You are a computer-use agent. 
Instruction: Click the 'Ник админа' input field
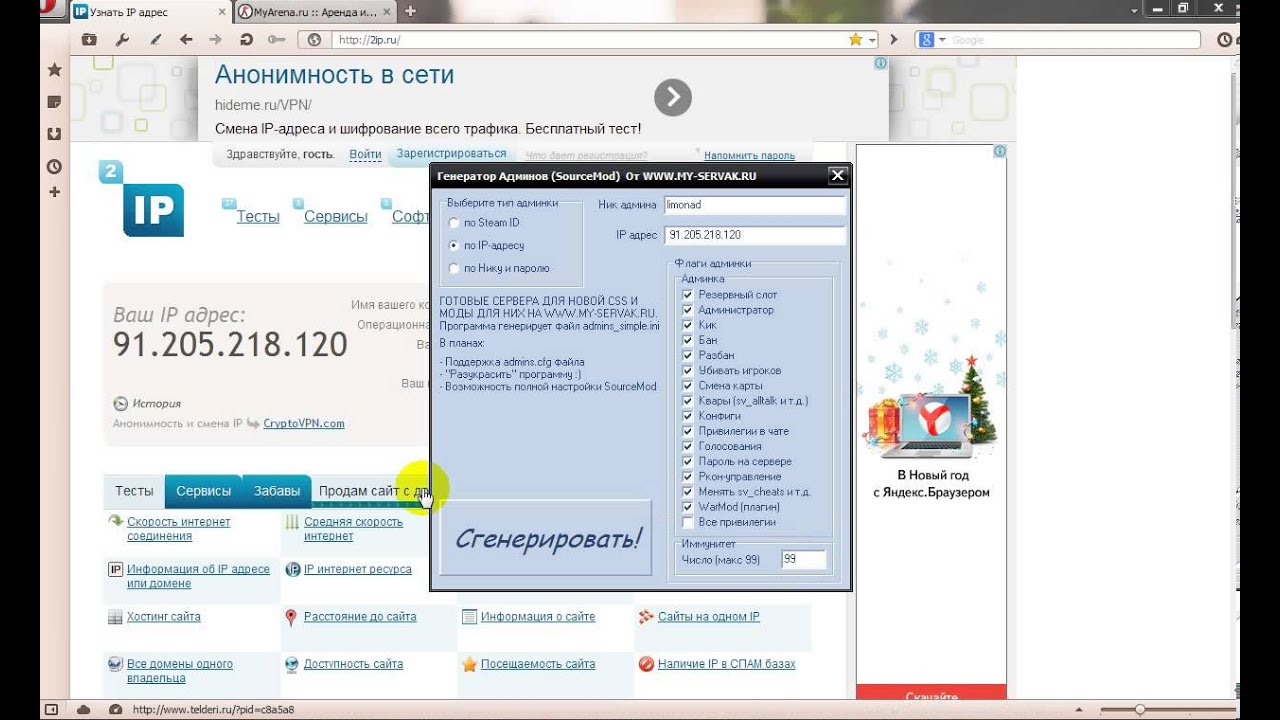click(755, 204)
